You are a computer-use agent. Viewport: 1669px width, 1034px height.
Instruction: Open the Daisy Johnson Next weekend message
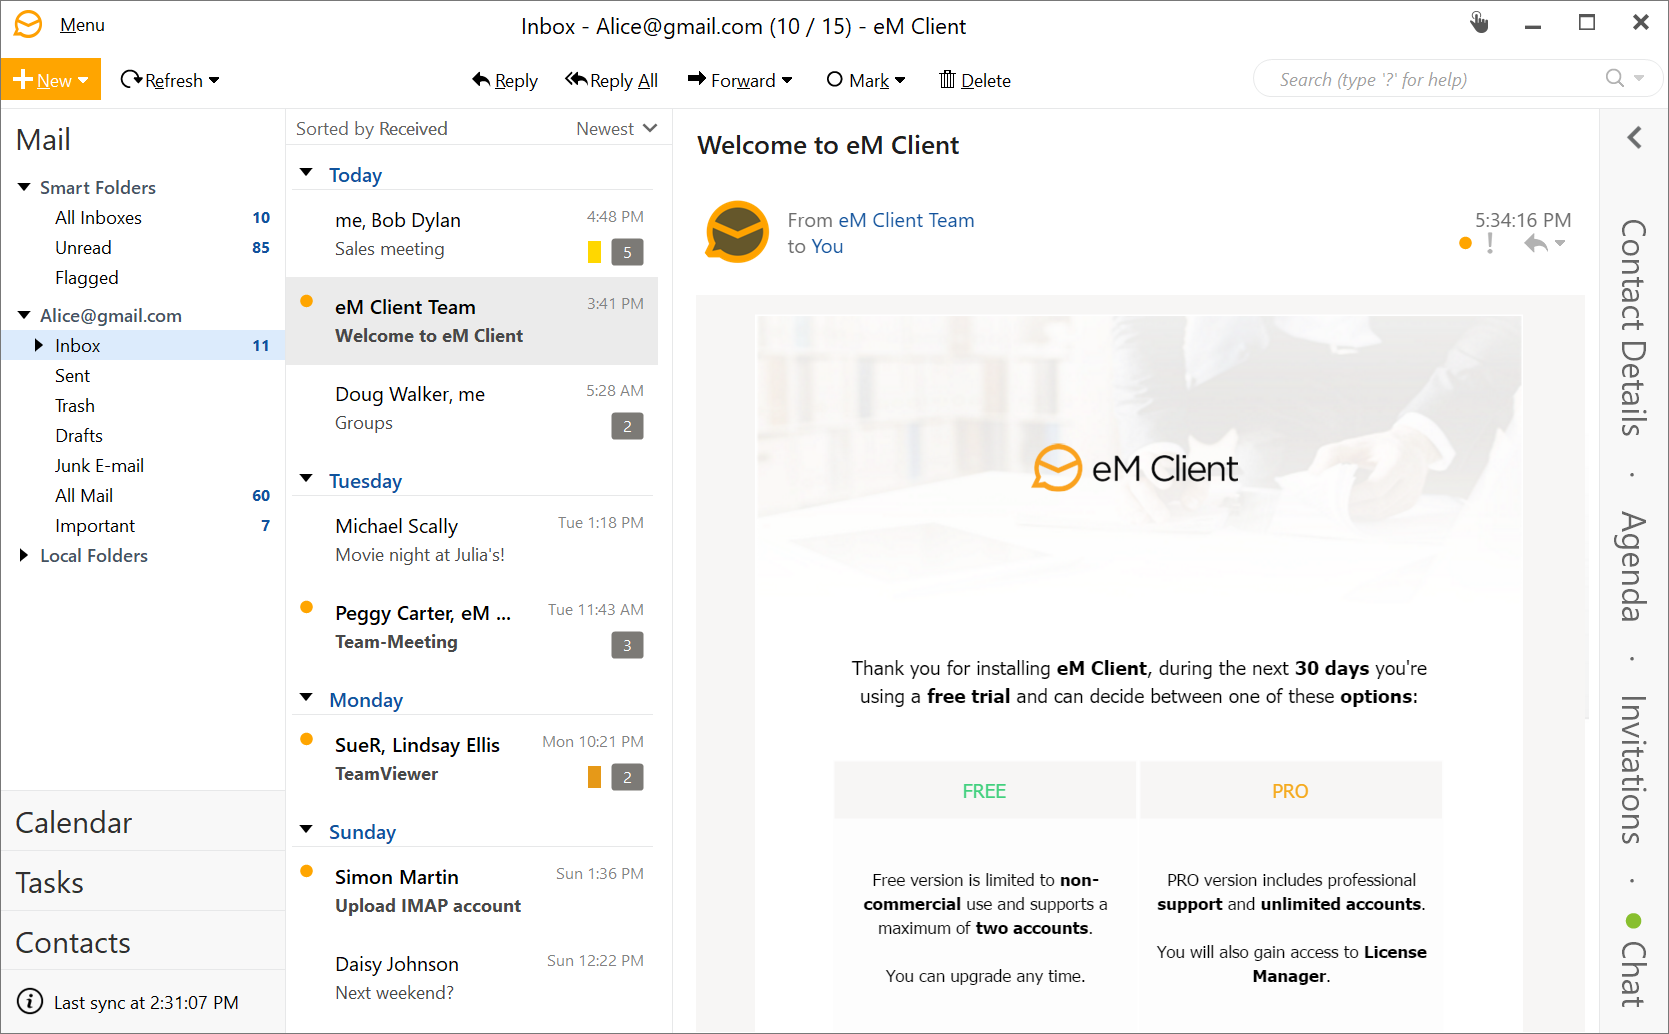[x=472, y=977]
